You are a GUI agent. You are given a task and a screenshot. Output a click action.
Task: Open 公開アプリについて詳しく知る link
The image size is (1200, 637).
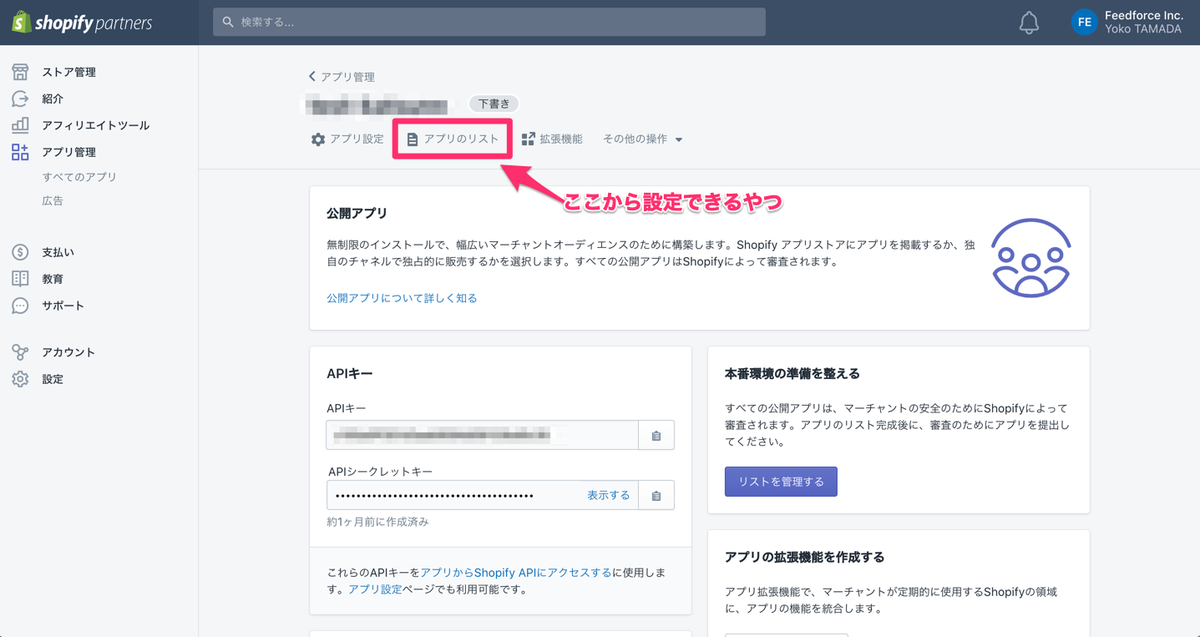(402, 298)
